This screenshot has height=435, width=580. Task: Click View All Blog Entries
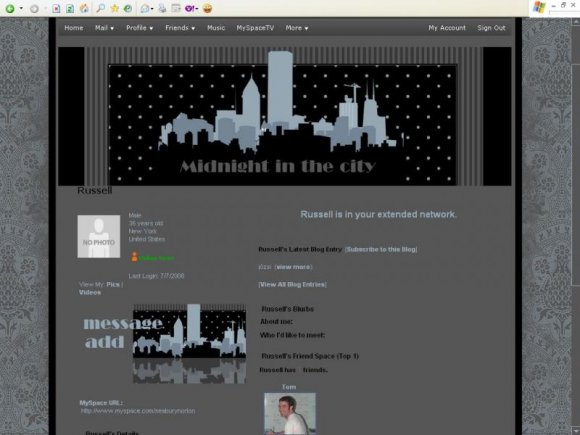[292, 284]
